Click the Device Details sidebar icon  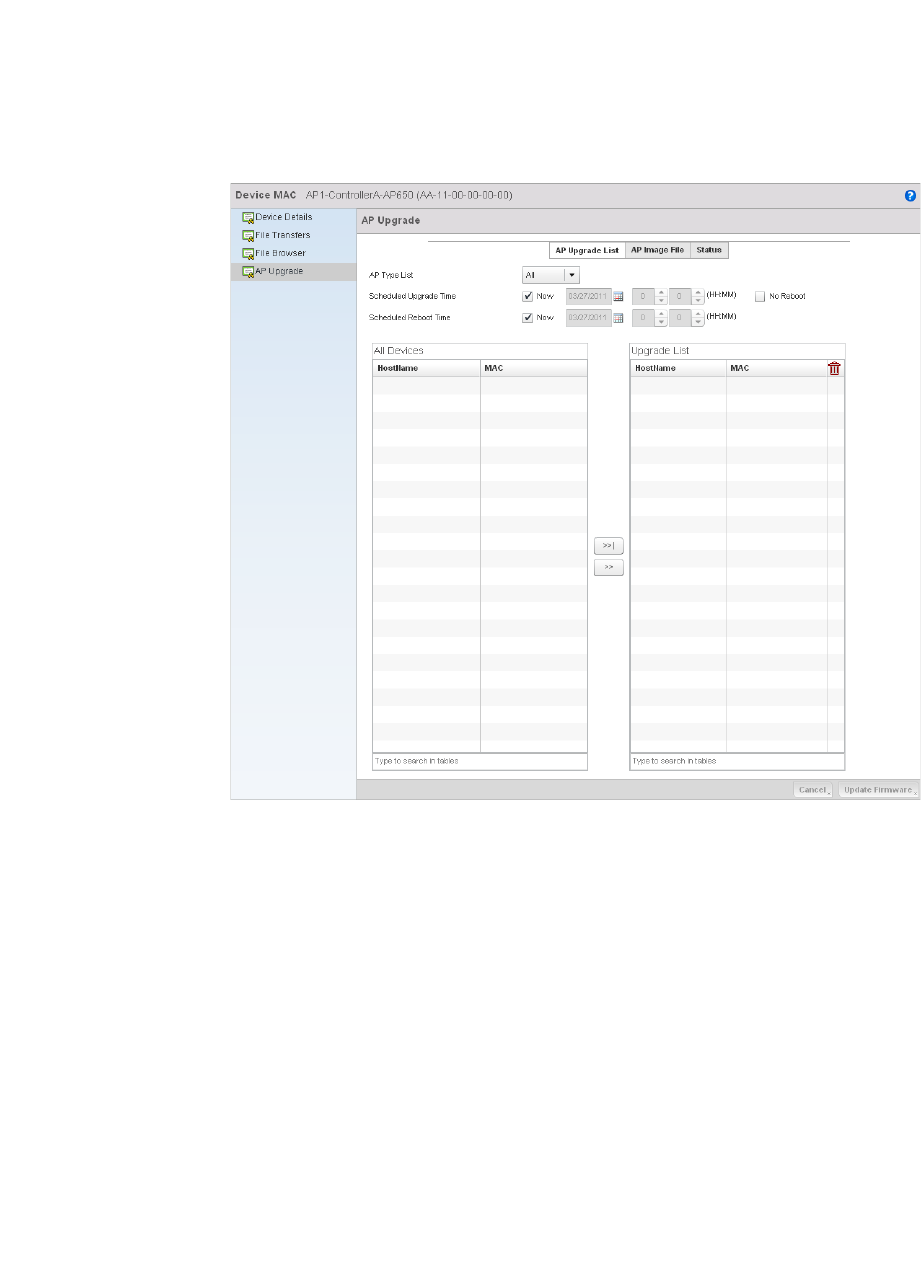[x=248, y=217]
